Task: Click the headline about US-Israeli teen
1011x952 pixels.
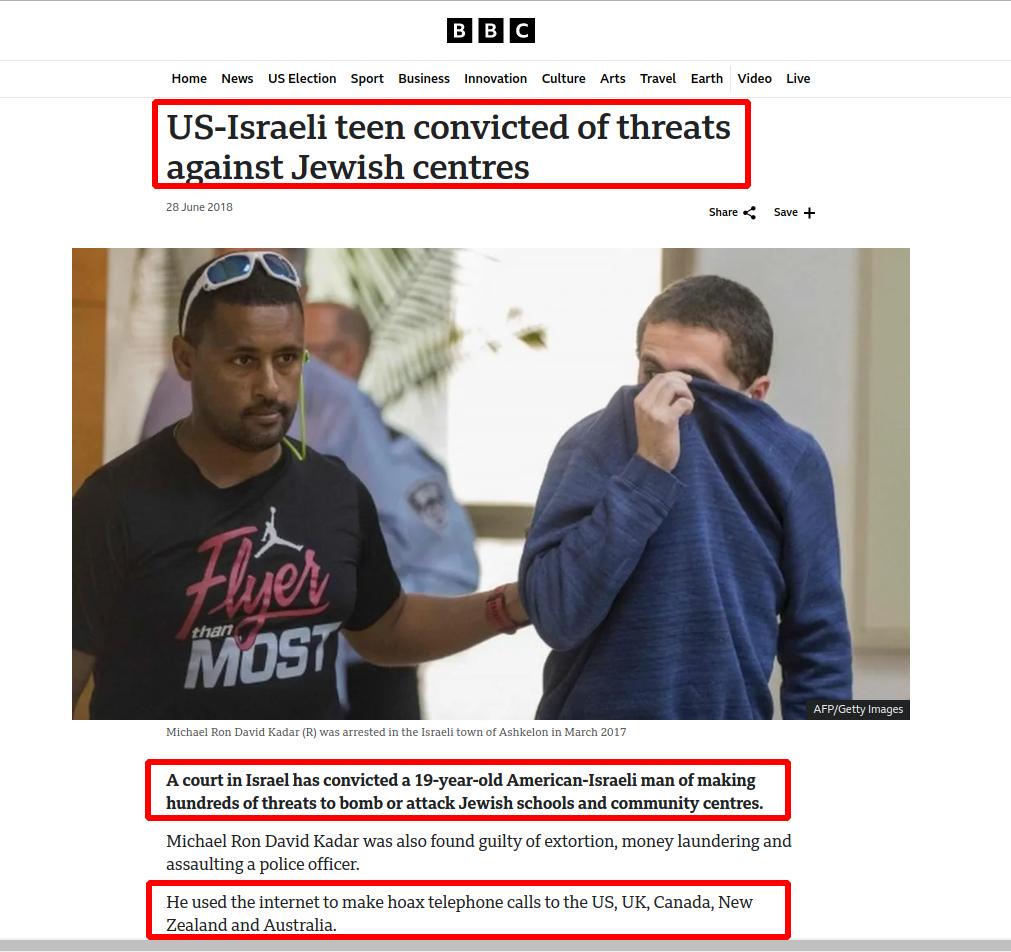Action: coord(449,147)
